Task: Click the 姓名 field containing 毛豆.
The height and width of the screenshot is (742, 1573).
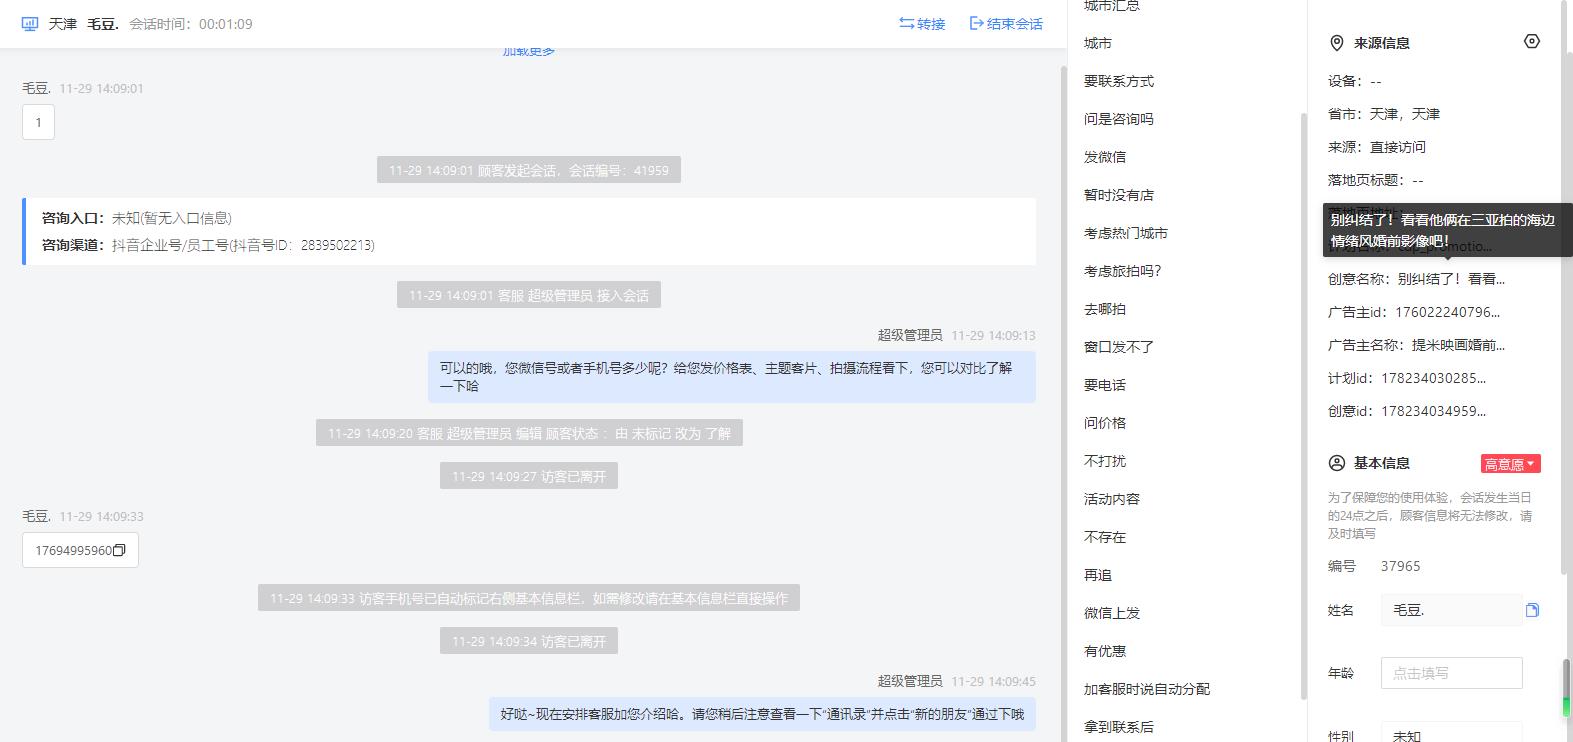Action: (x=1451, y=610)
